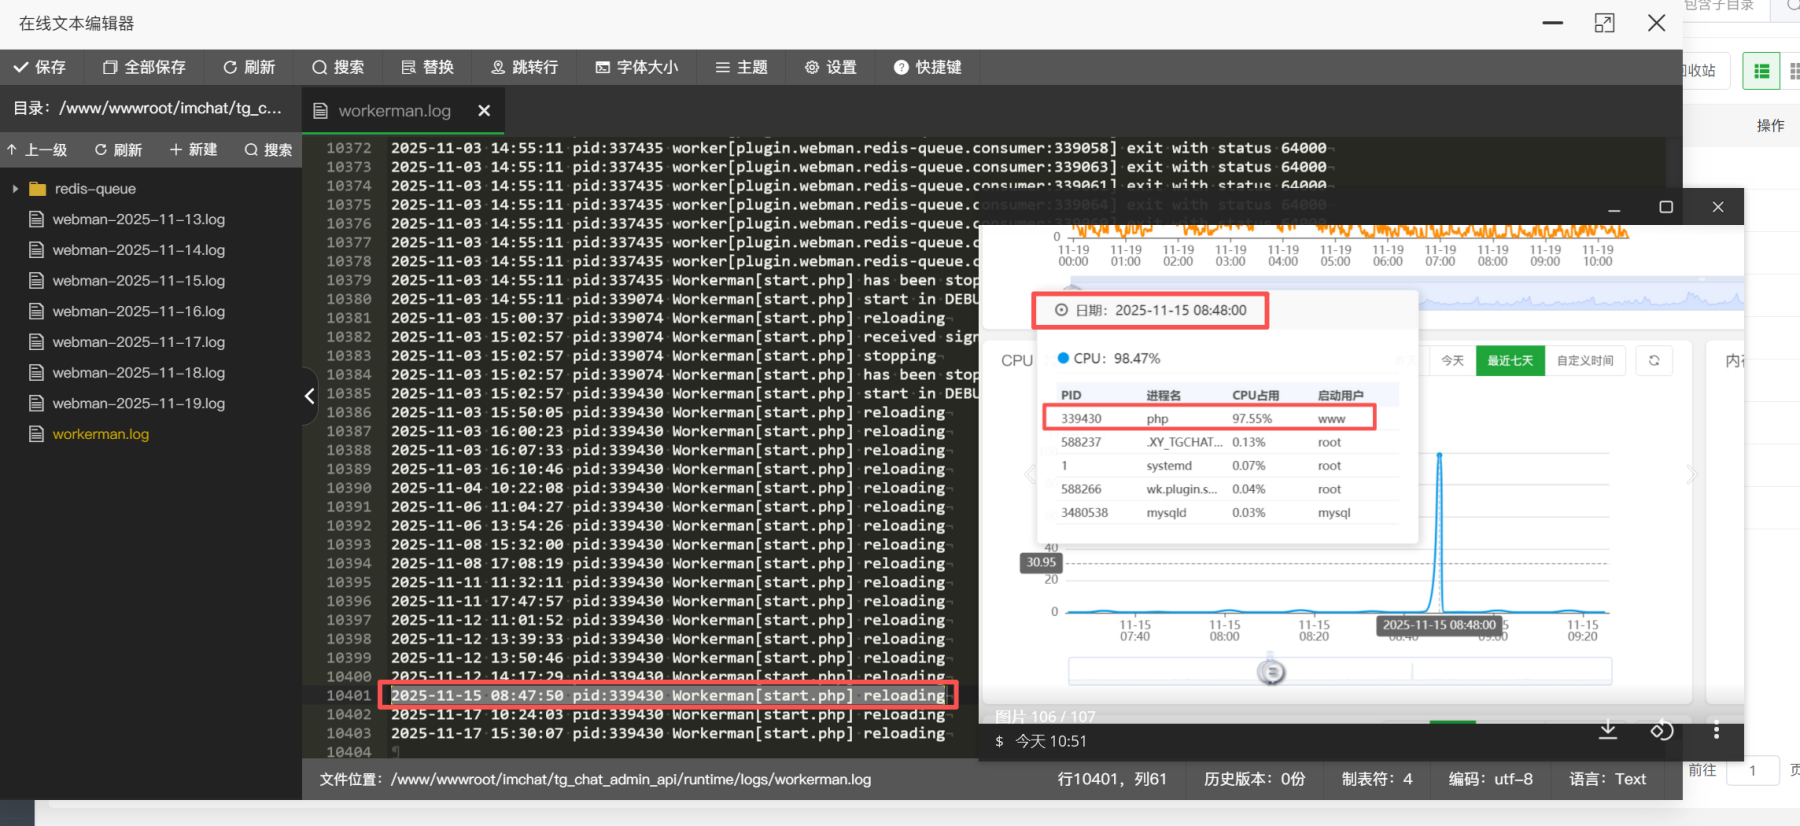Click the chart timeline zoom slider handle

[1271, 672]
